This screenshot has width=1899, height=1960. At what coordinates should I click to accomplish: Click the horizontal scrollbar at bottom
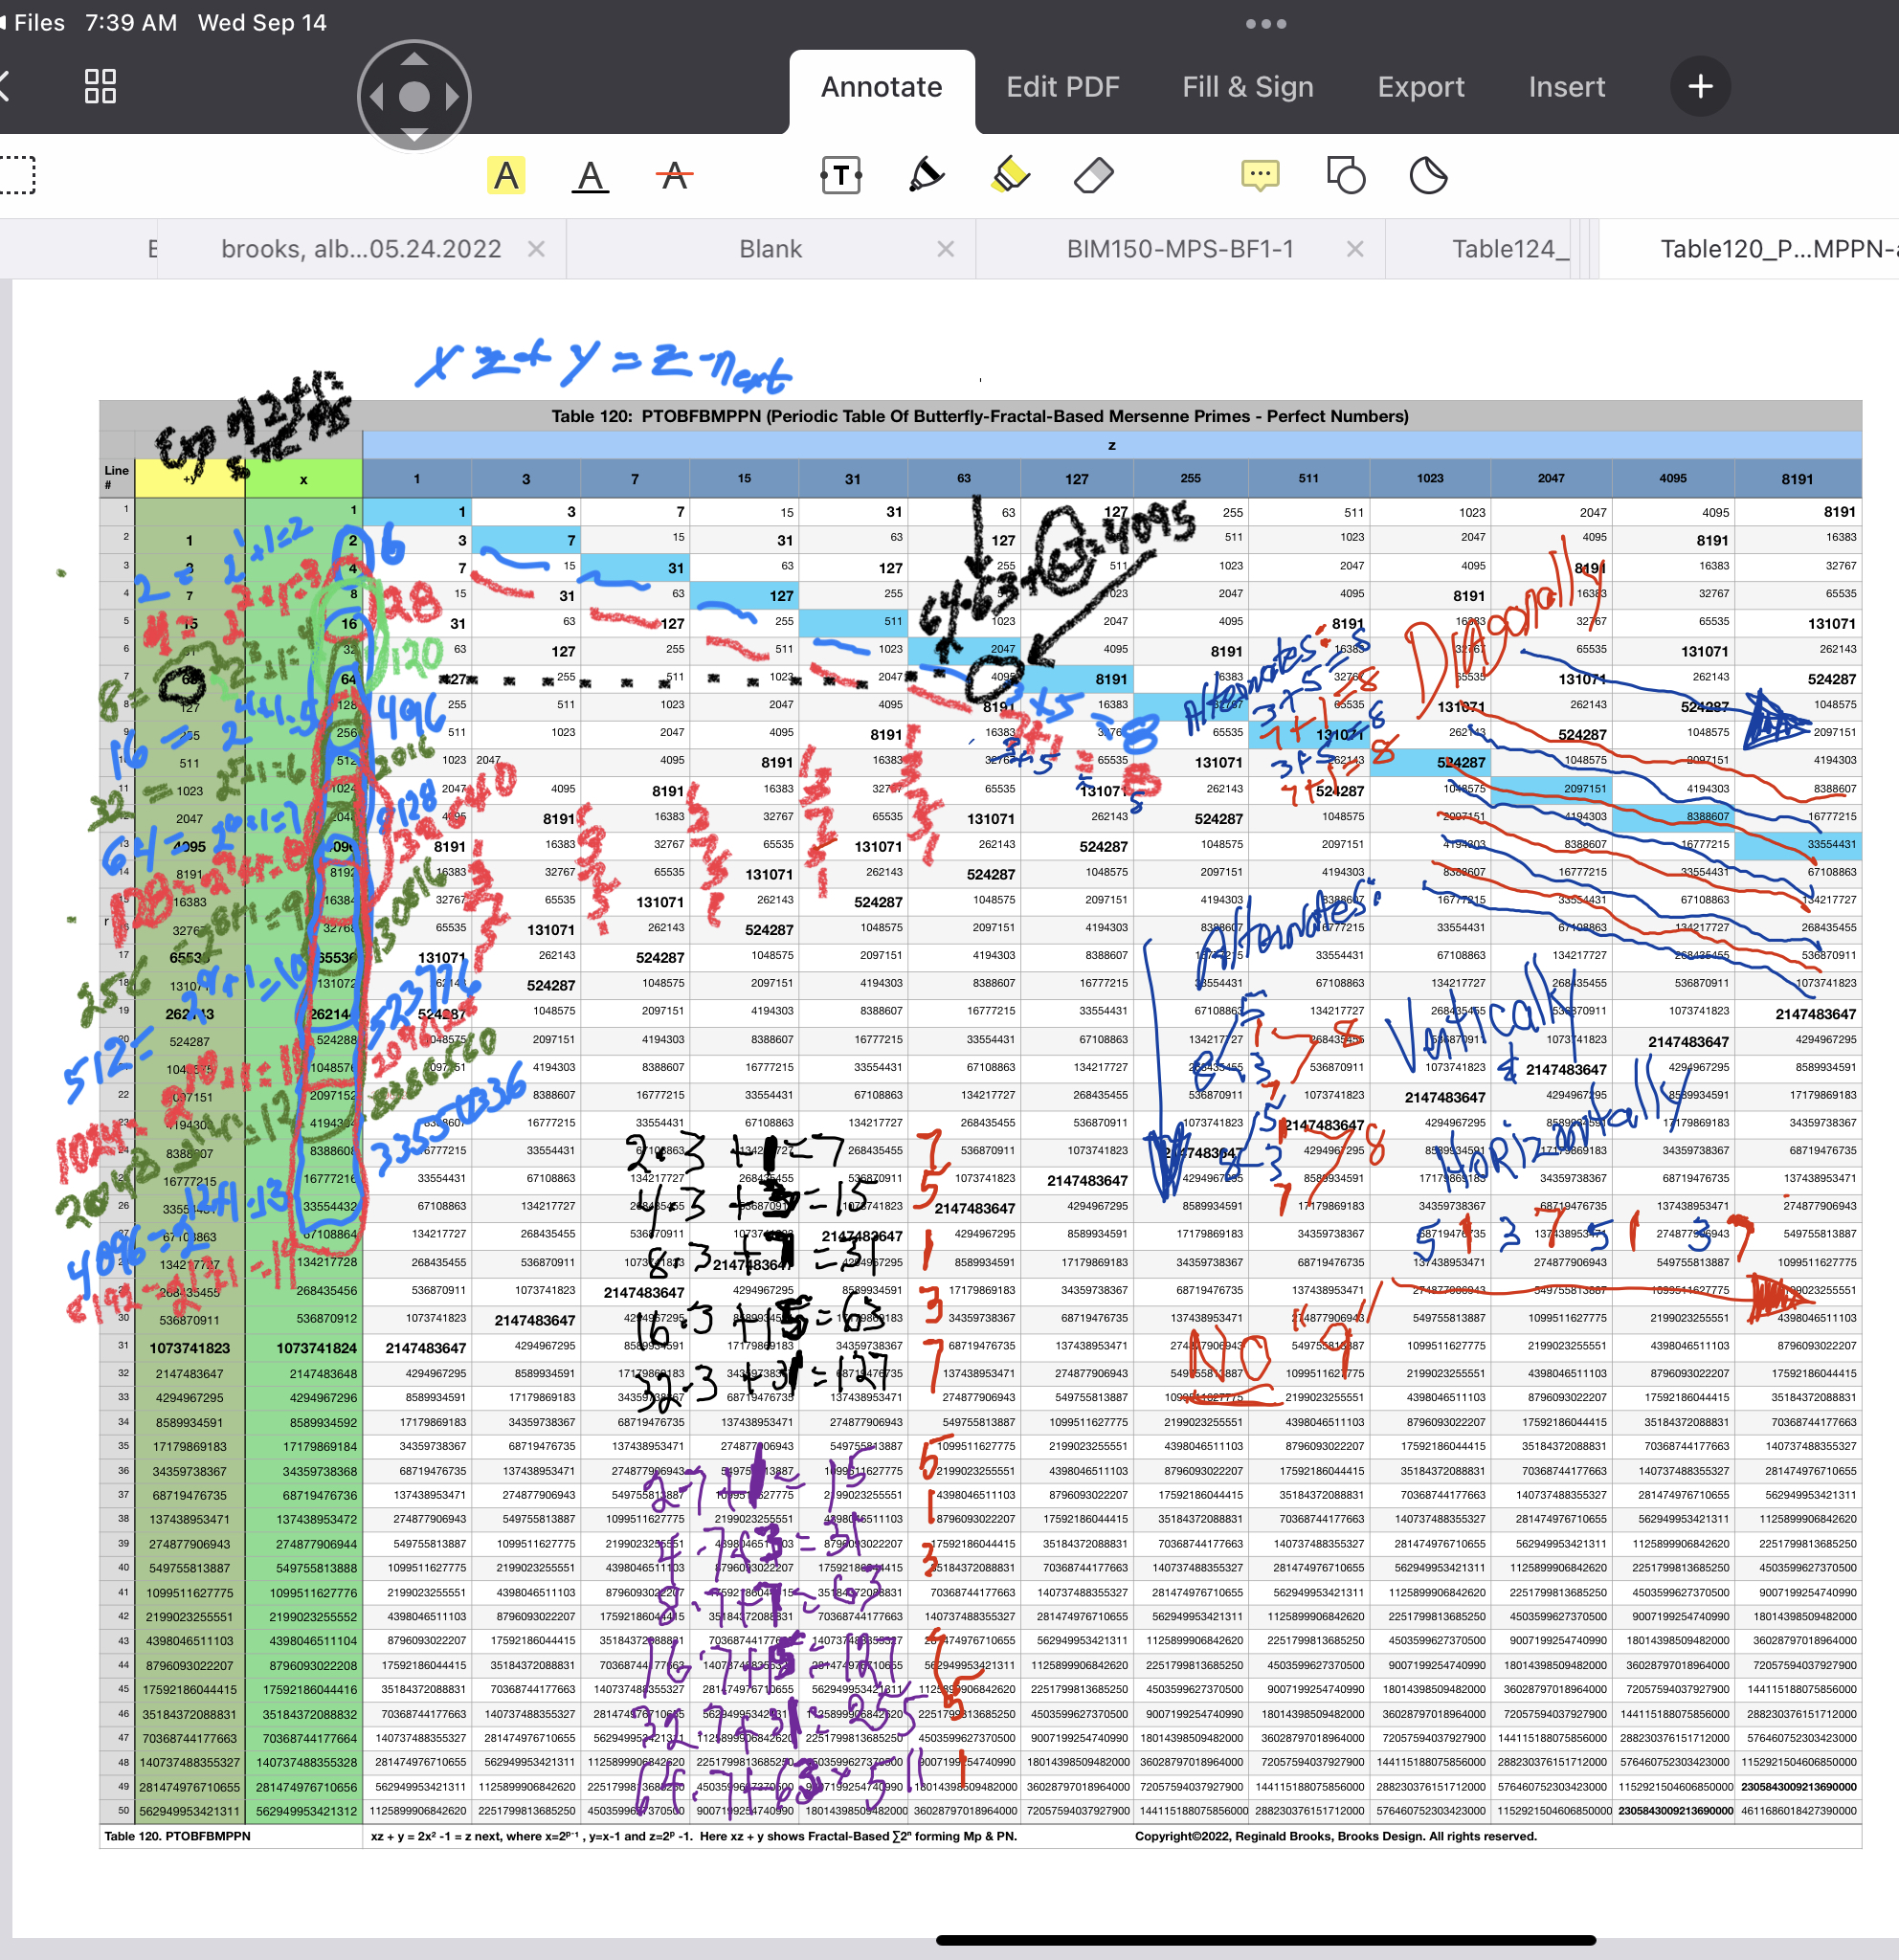tap(1265, 1940)
